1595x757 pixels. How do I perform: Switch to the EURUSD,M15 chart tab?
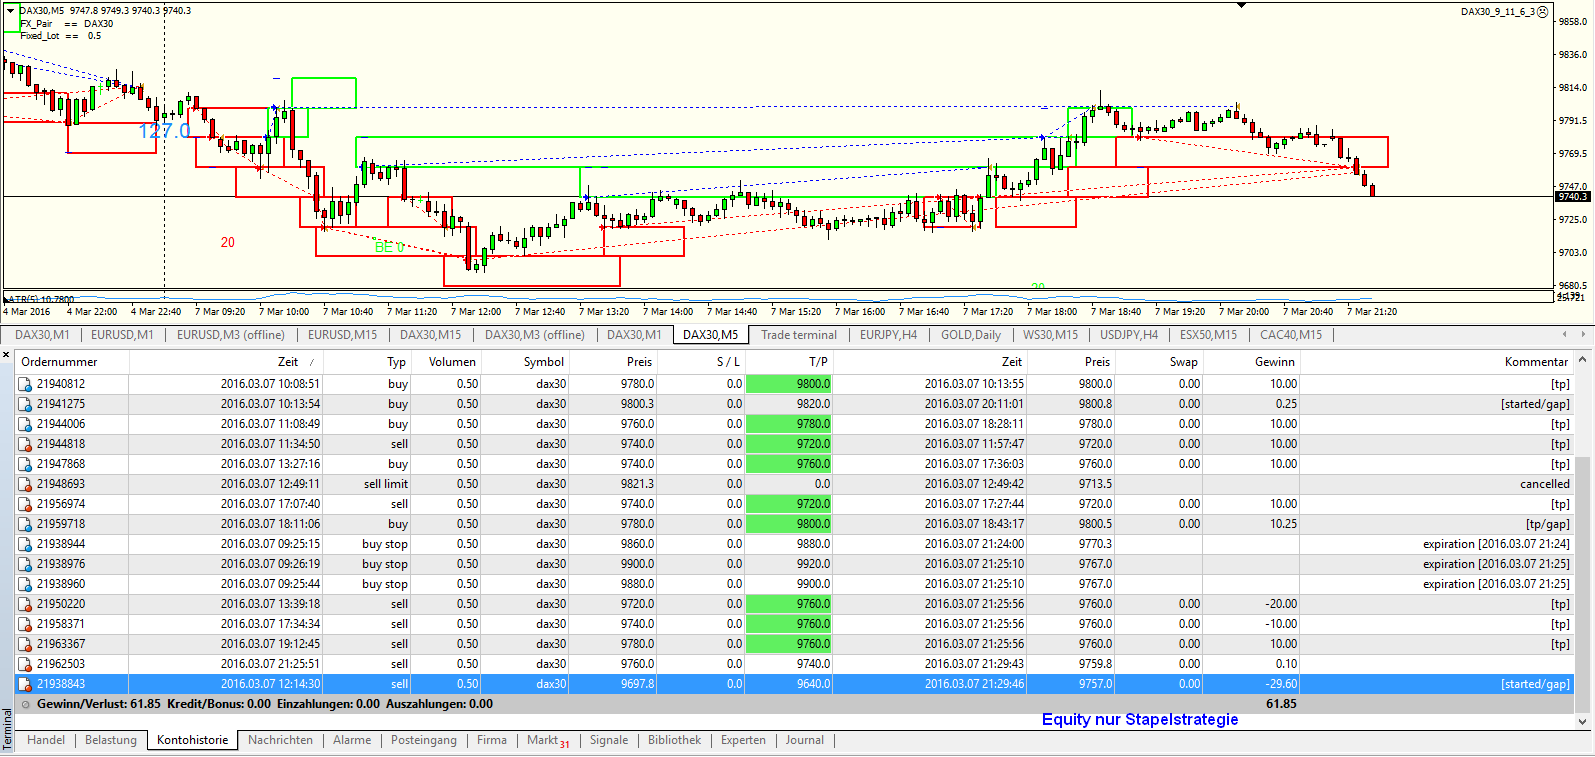[342, 335]
